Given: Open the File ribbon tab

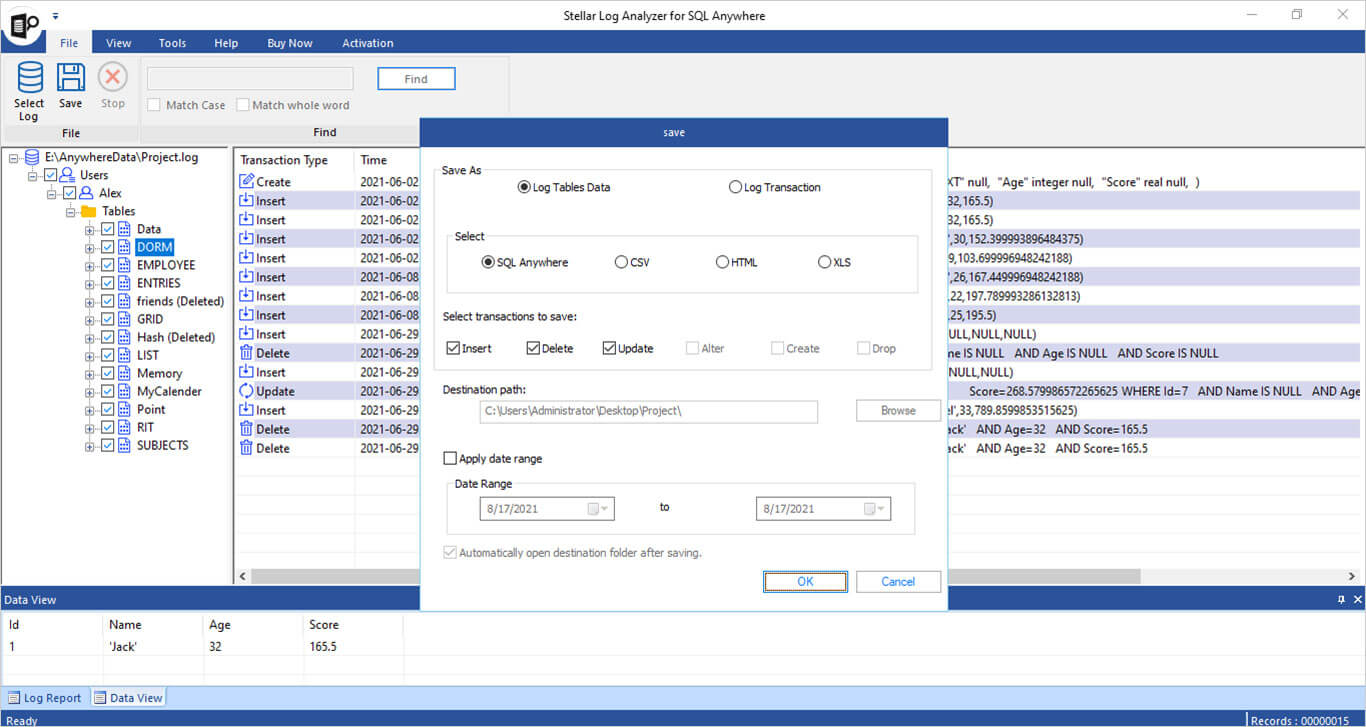Looking at the screenshot, I should tap(69, 43).
